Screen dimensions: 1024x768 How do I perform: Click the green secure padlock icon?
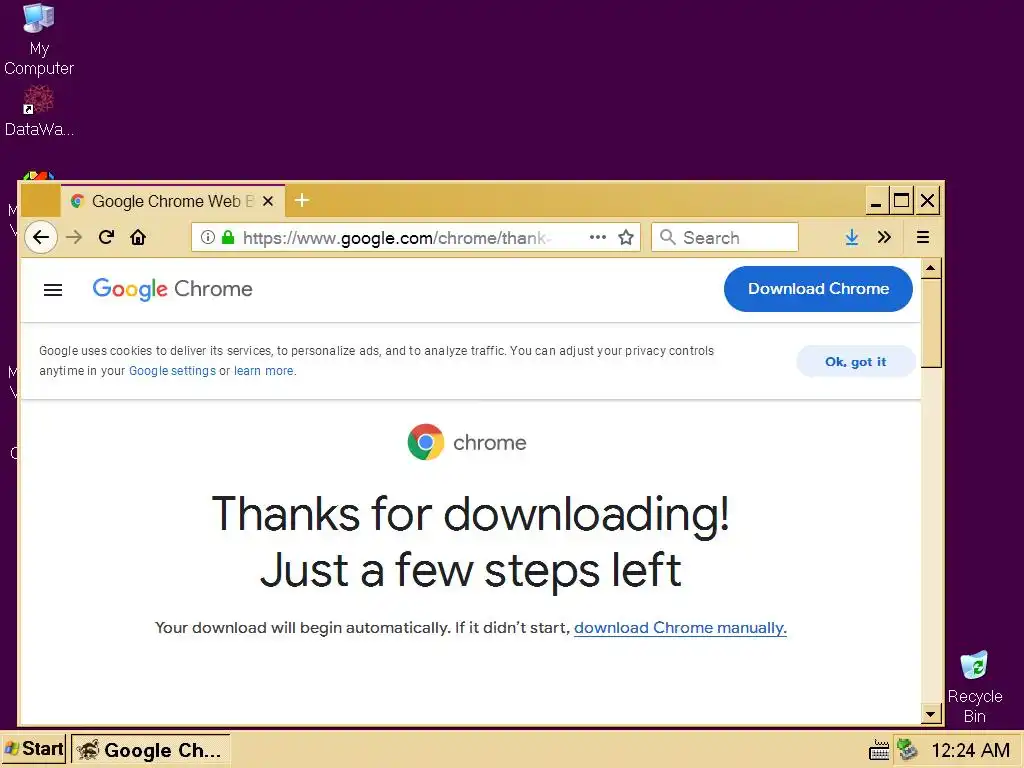[x=228, y=237]
